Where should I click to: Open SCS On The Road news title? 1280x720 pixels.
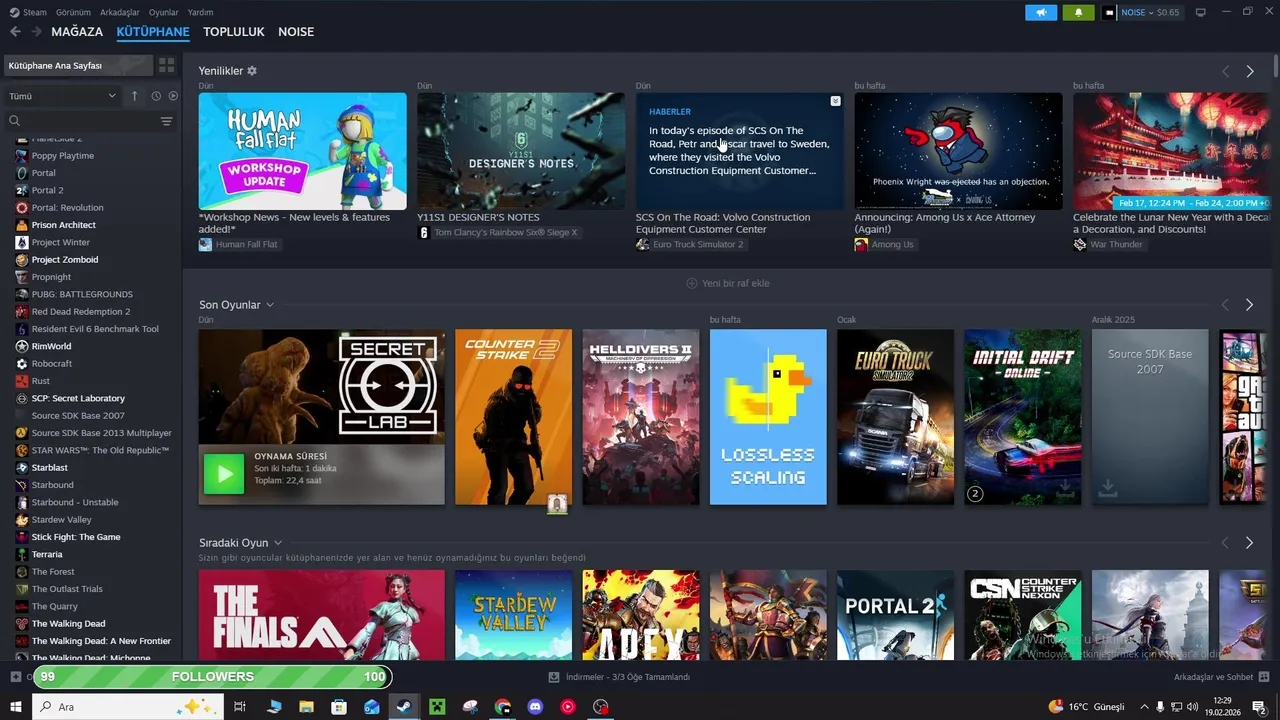(x=723, y=223)
